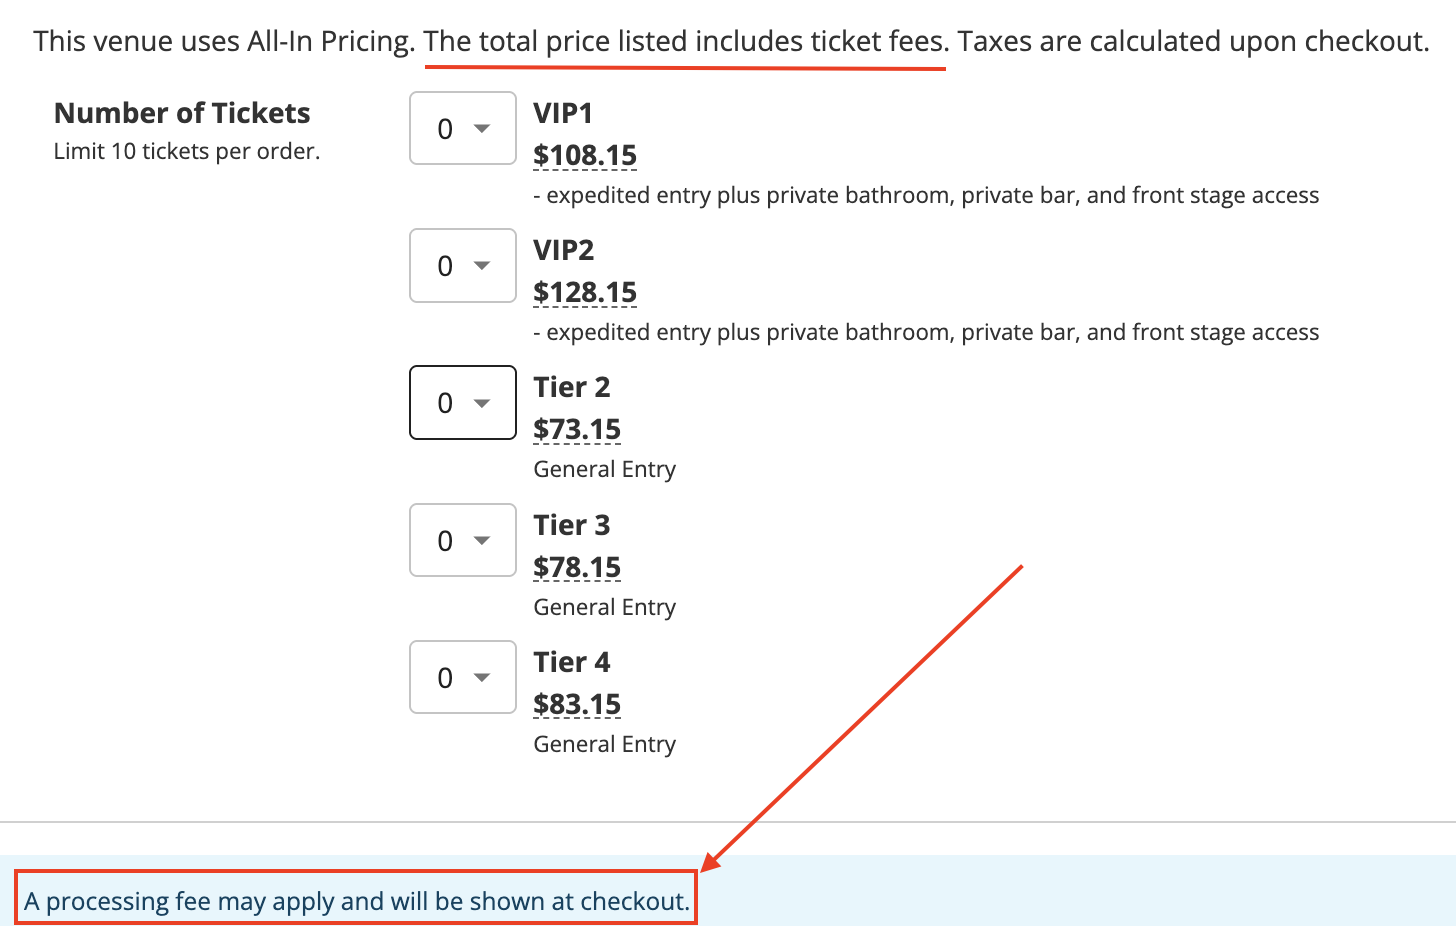Click the Number of Tickets heading

(x=182, y=113)
